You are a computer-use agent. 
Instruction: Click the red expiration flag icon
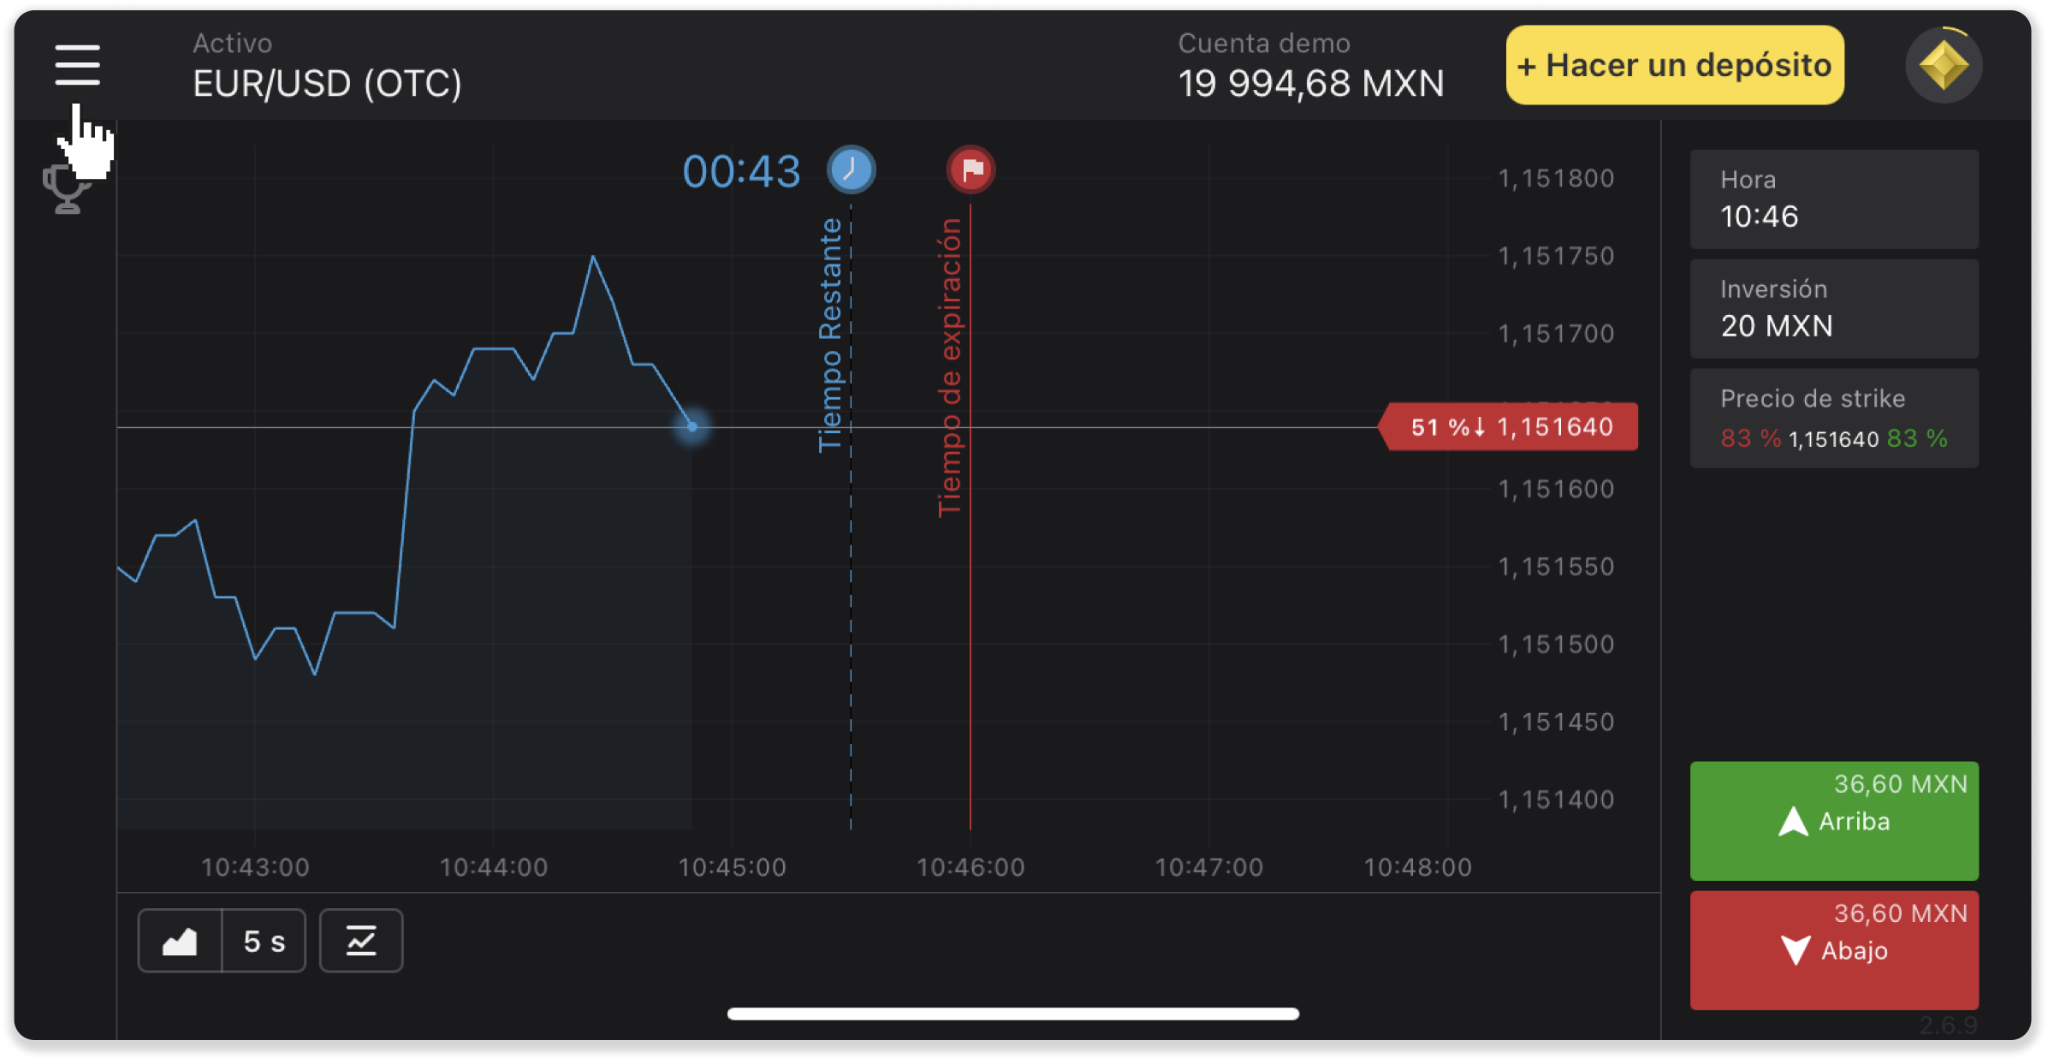coord(970,170)
